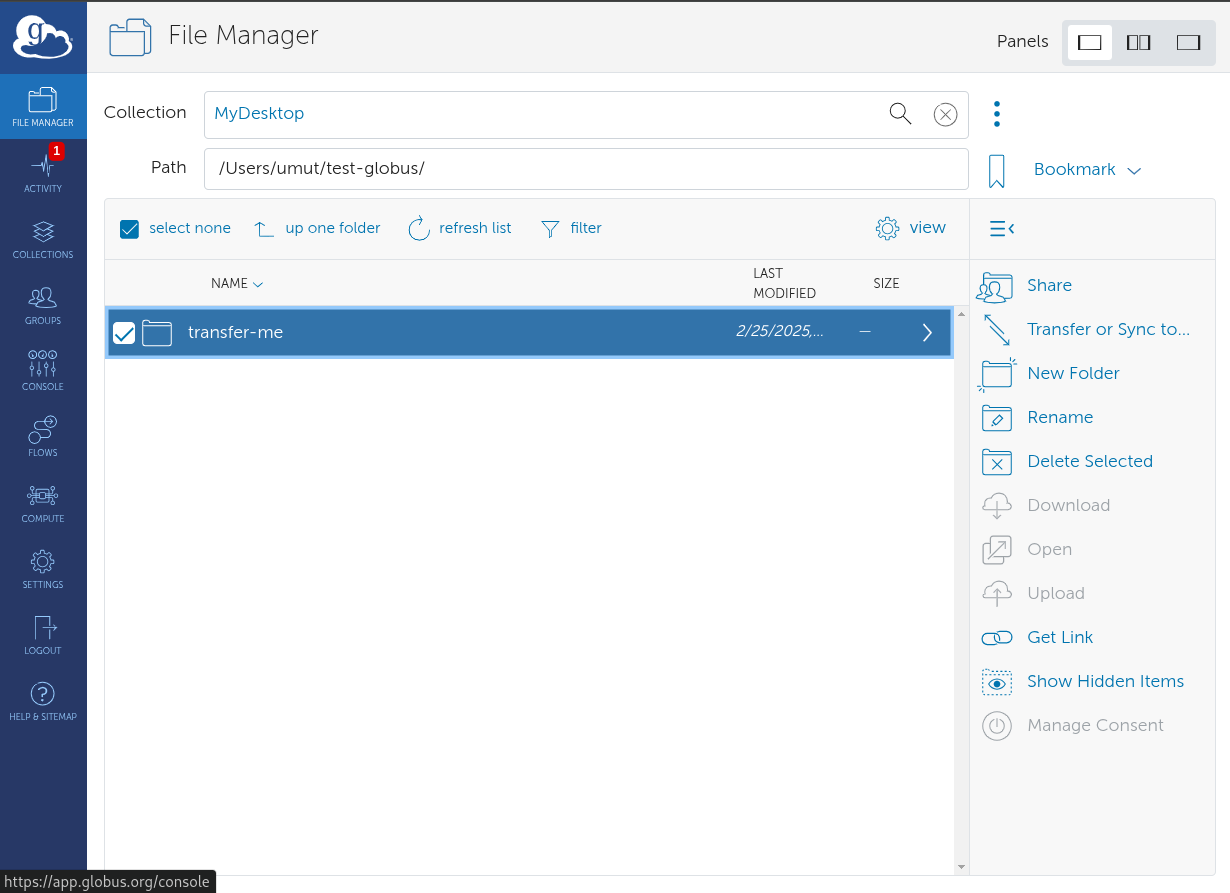Toggle the select none checkbox
The width and height of the screenshot is (1230, 893).
(x=129, y=229)
